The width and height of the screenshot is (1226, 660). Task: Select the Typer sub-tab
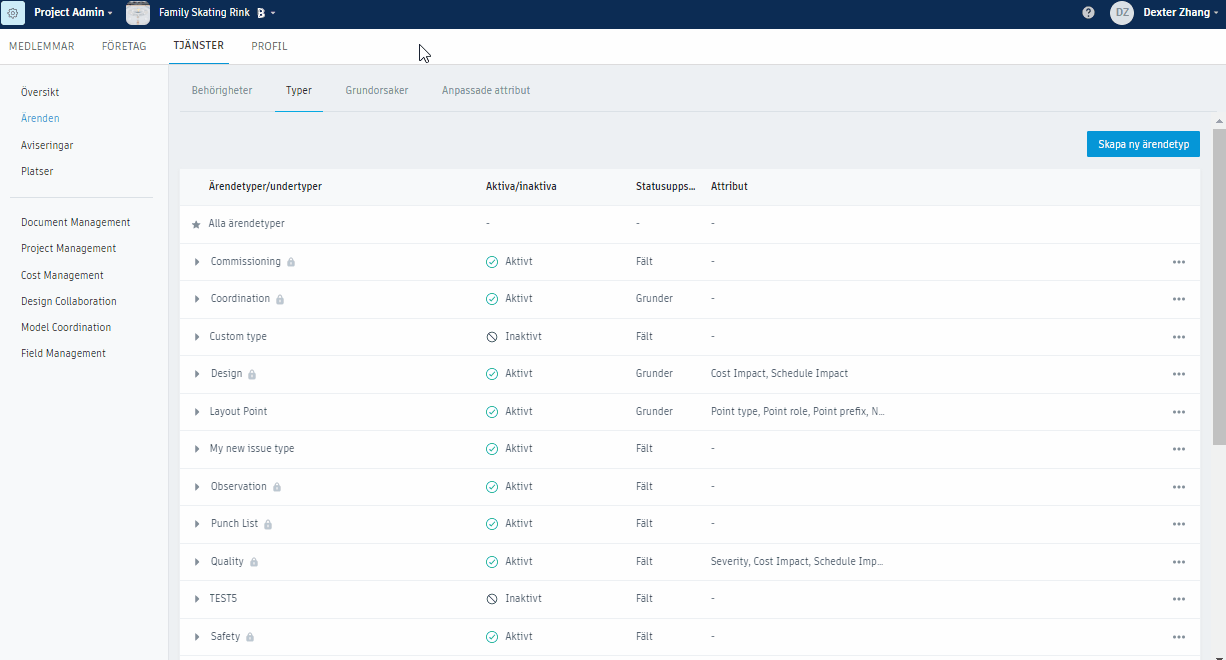coord(298,90)
